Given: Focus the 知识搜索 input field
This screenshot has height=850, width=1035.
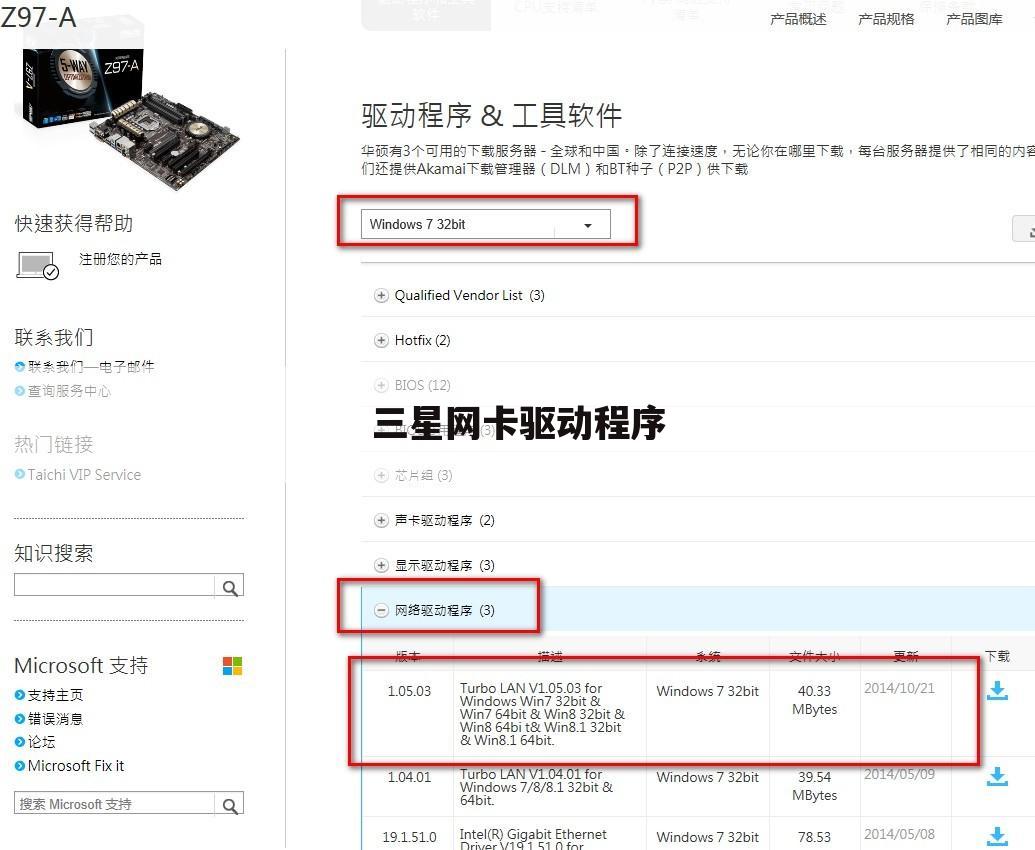Looking at the screenshot, I should [114, 585].
